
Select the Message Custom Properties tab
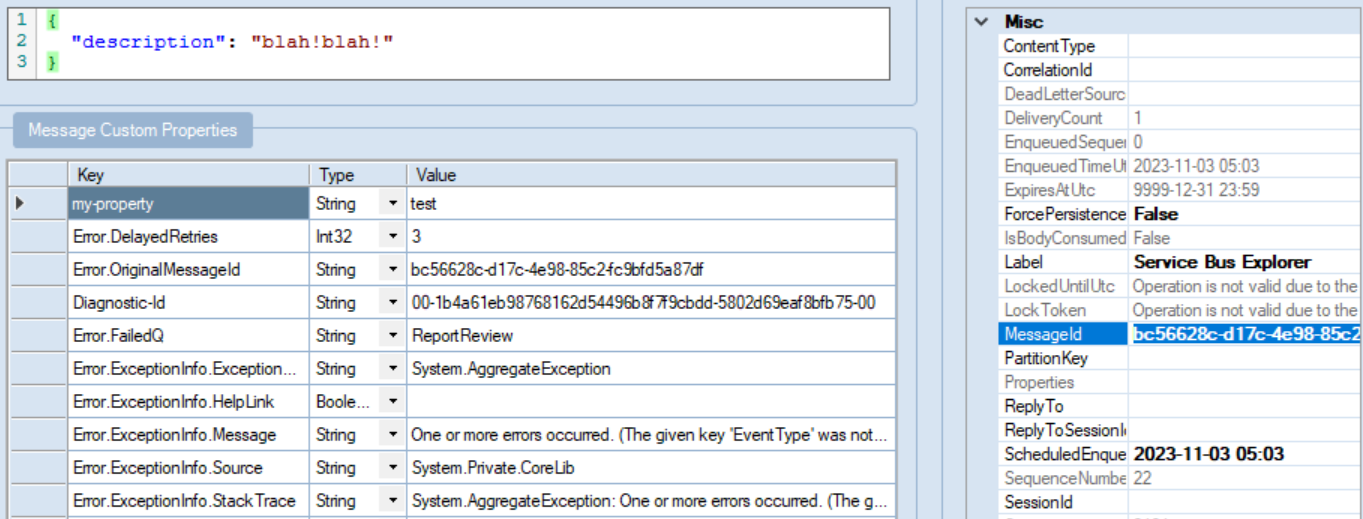(x=132, y=130)
